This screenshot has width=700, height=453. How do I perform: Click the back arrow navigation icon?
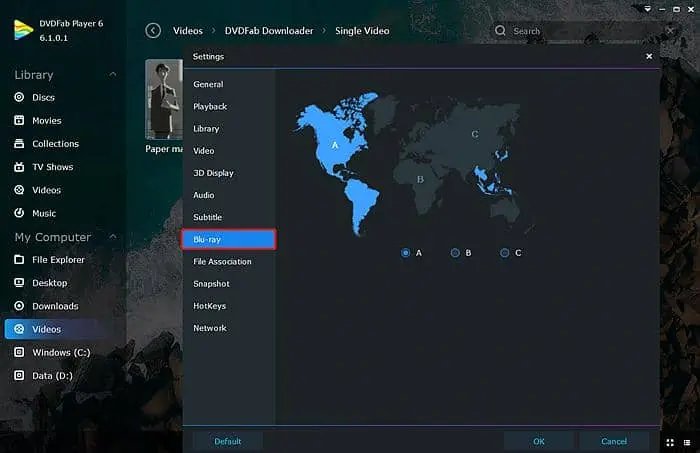coord(153,31)
